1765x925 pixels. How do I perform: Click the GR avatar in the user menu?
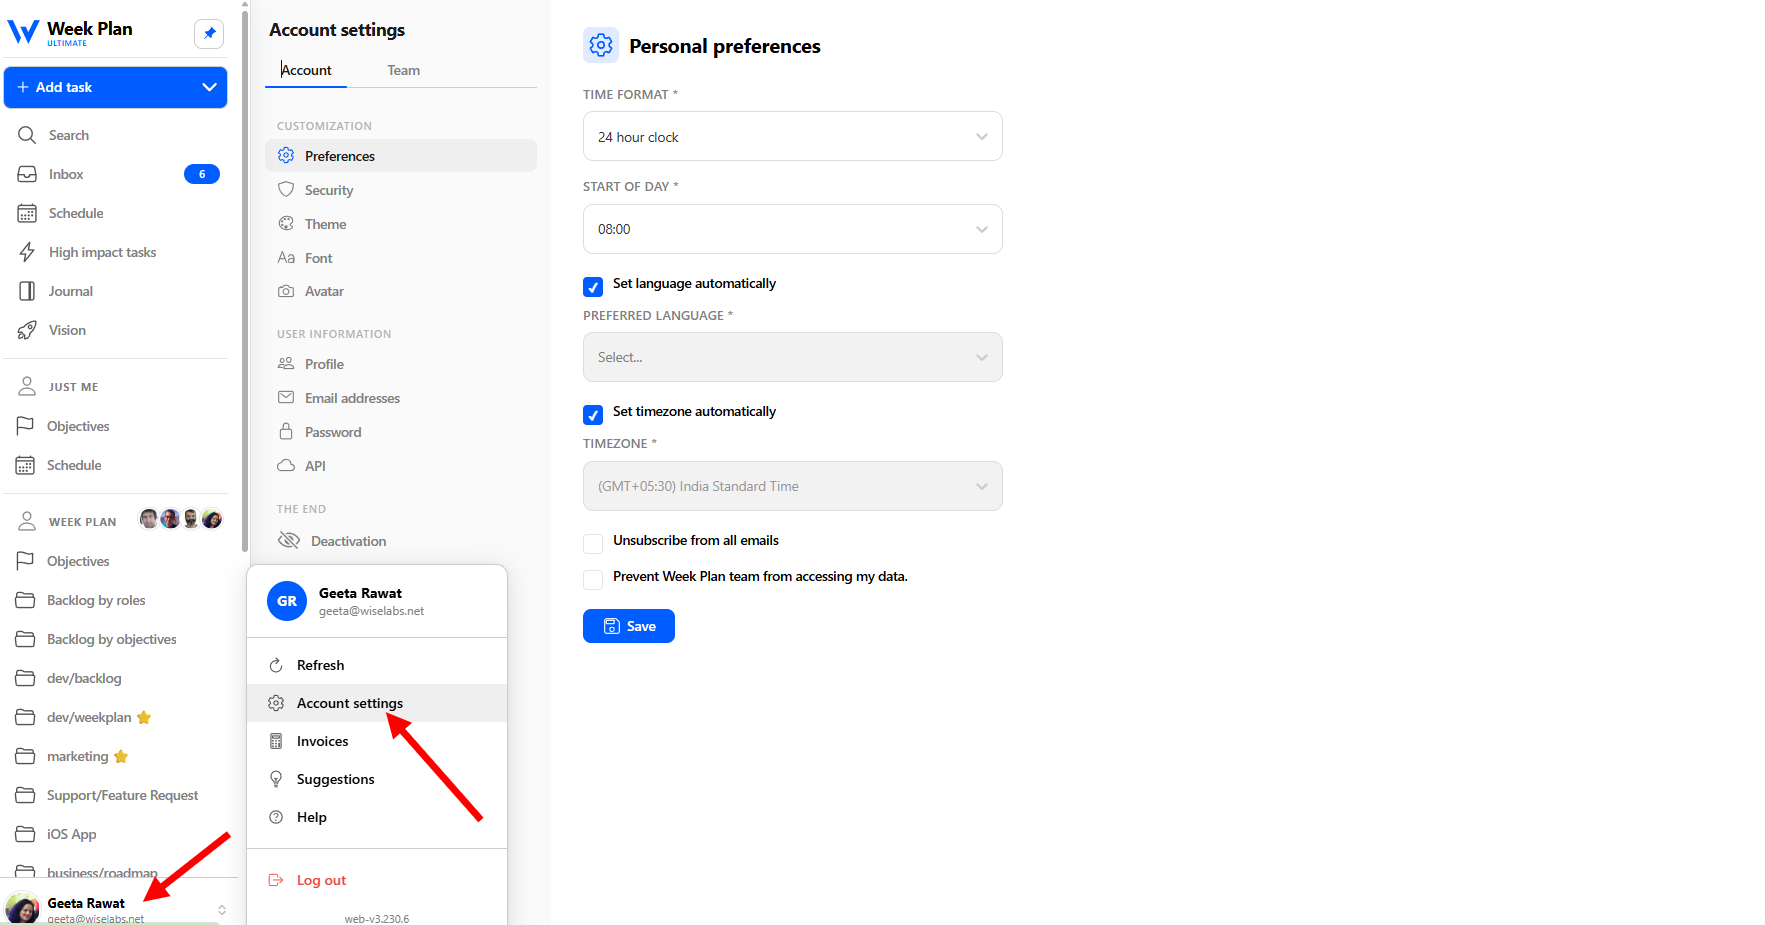tap(287, 601)
